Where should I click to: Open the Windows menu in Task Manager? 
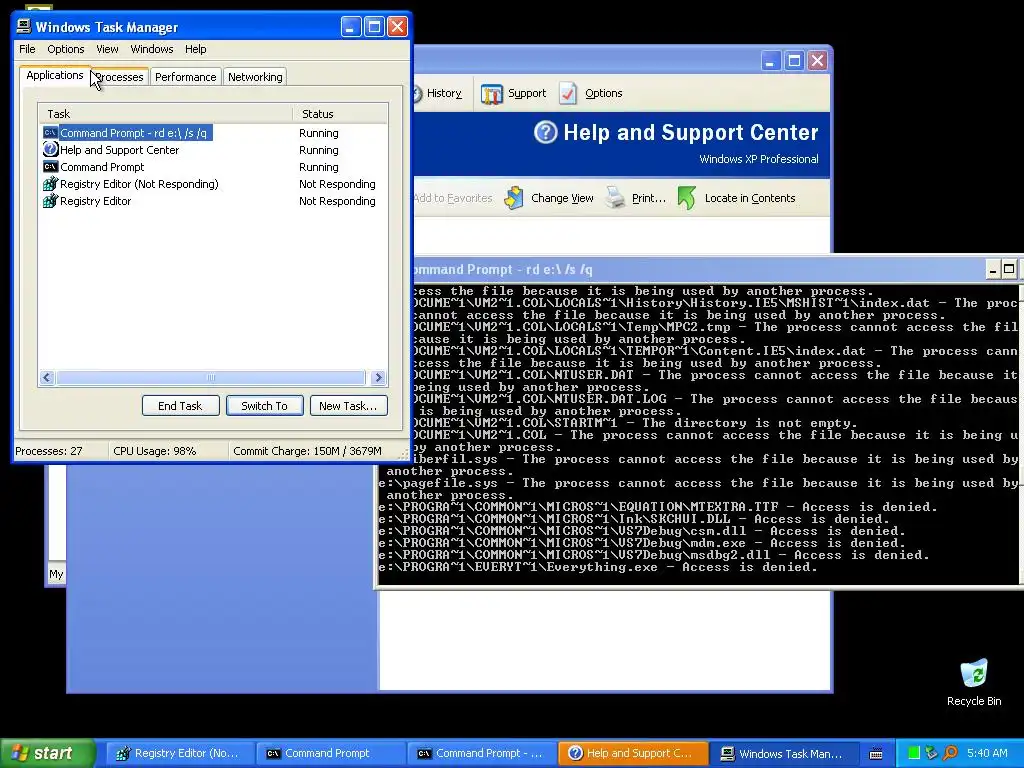tap(152, 49)
